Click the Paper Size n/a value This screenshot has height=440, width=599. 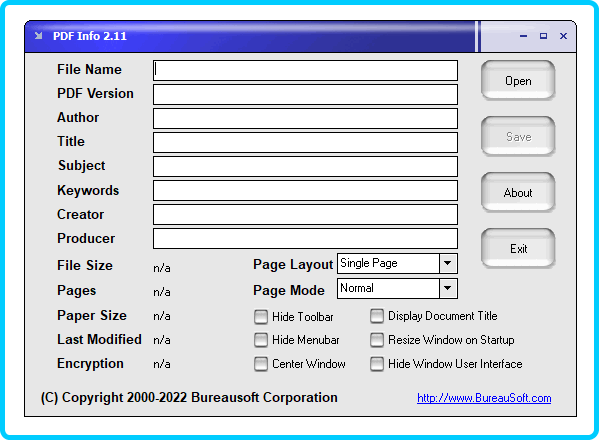162,316
